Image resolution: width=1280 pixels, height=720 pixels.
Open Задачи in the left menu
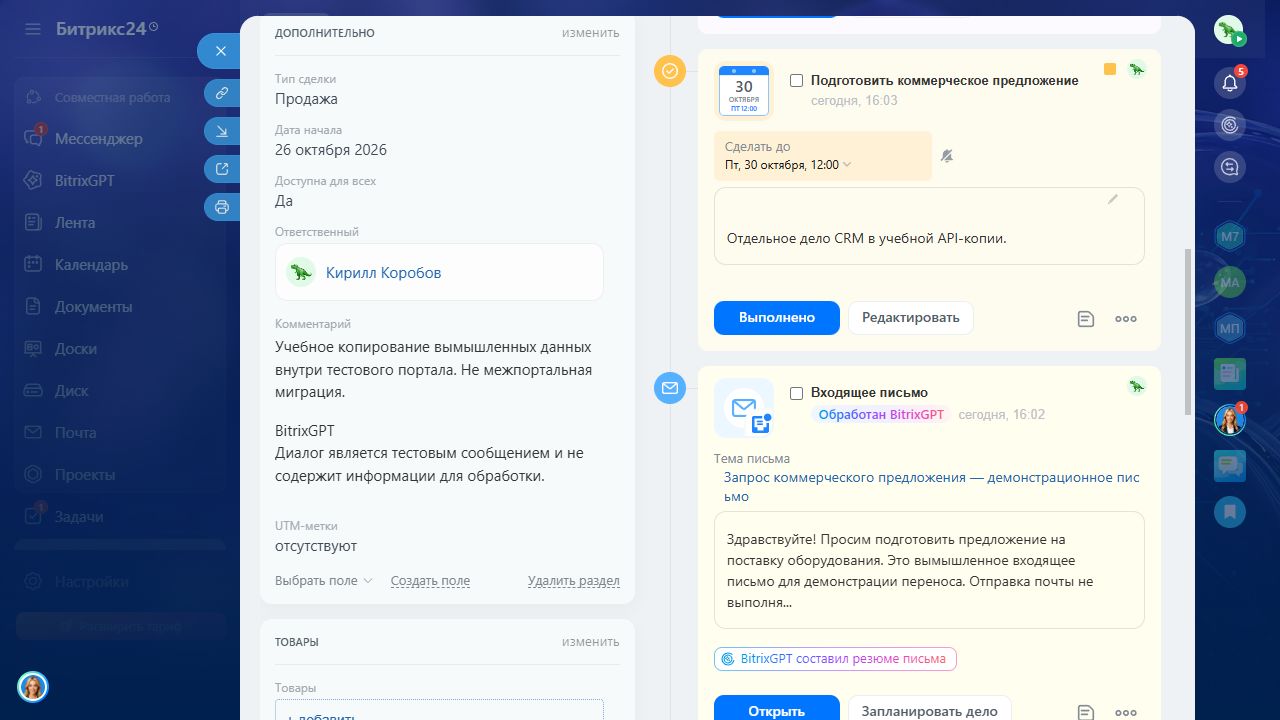(x=79, y=517)
